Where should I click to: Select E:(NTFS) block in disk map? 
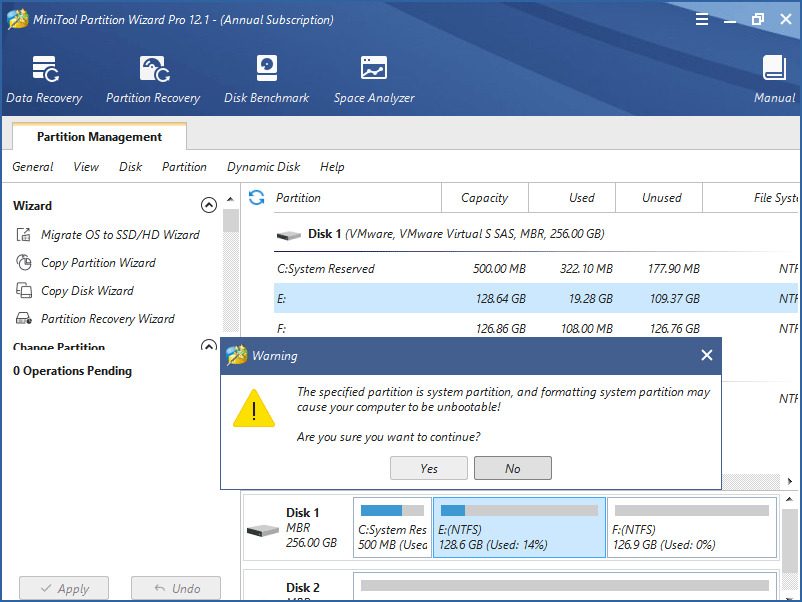click(519, 527)
